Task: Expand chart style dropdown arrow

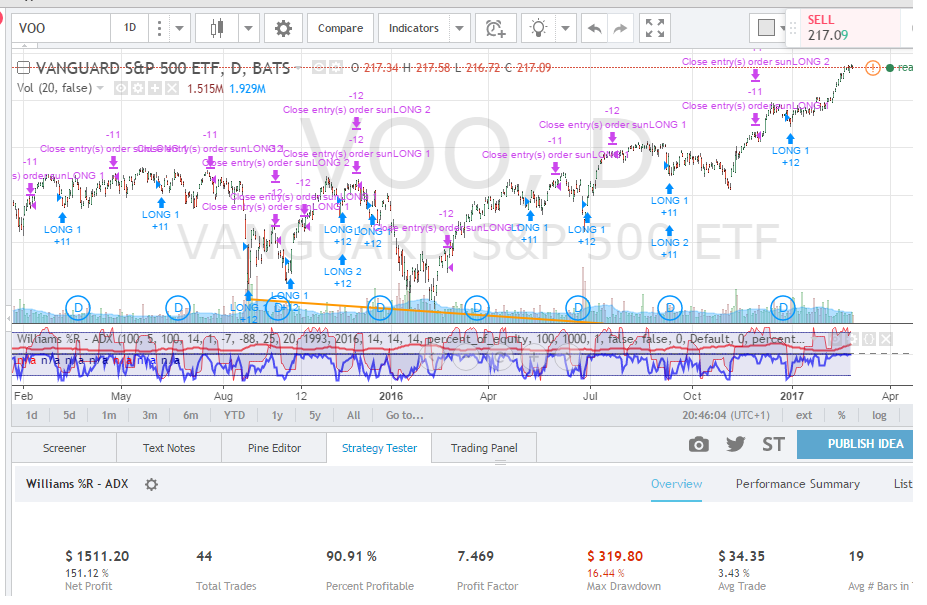Action: pos(248,28)
